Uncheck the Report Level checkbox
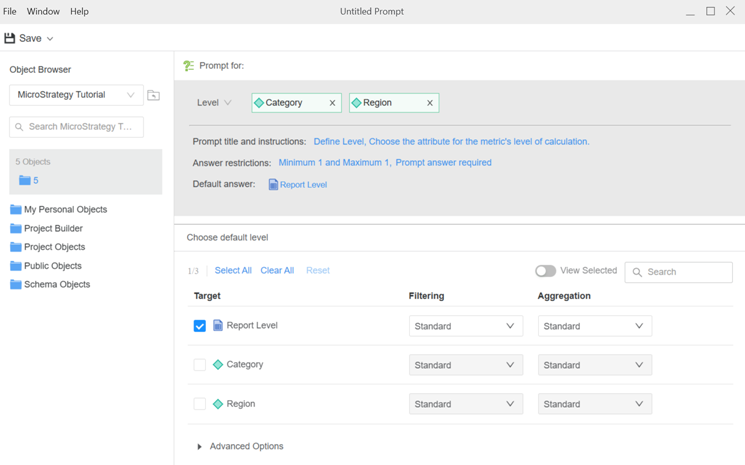The image size is (745, 465). click(x=200, y=326)
